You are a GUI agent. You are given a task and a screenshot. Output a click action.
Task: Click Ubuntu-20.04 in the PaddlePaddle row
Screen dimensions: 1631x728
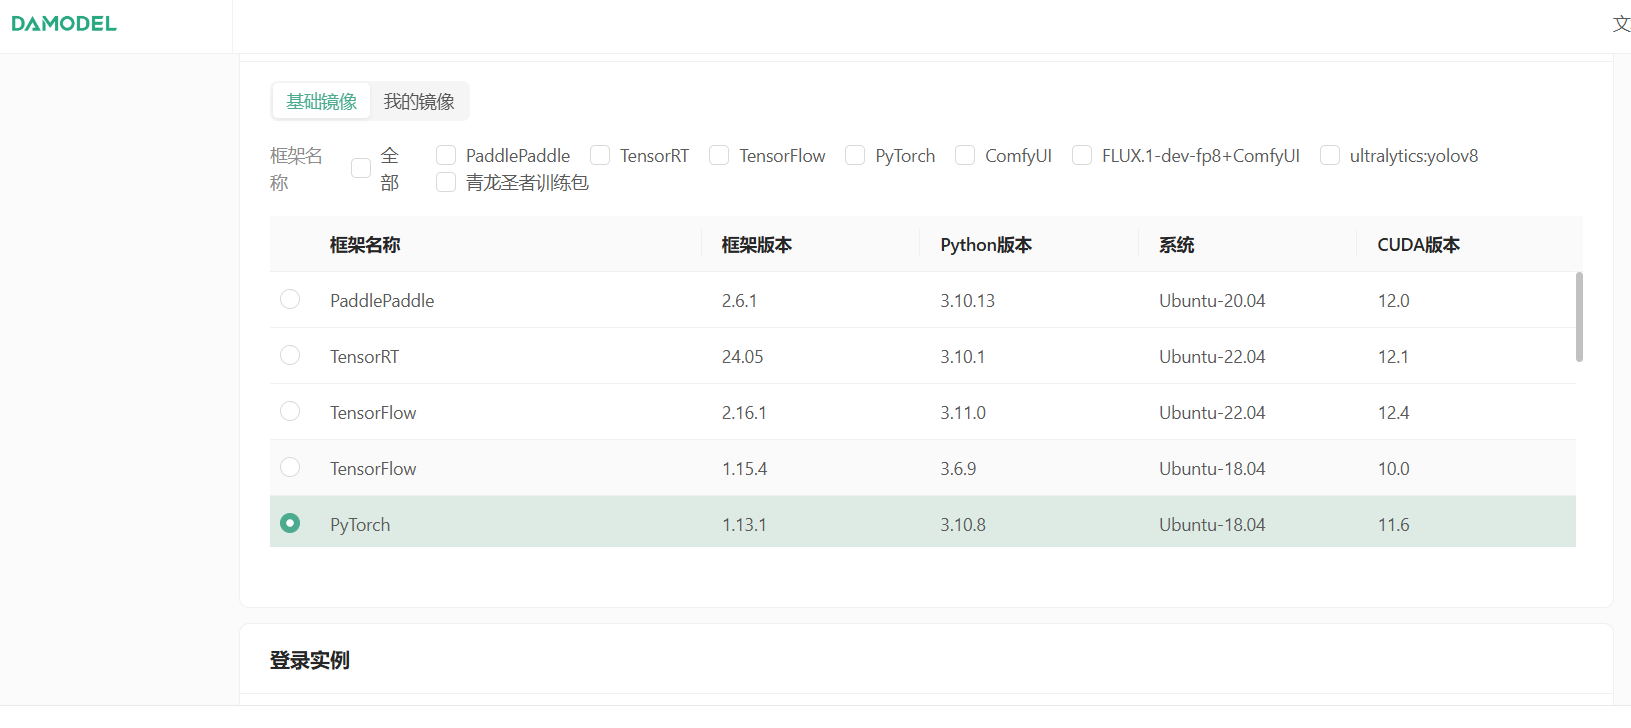[x=1212, y=301]
